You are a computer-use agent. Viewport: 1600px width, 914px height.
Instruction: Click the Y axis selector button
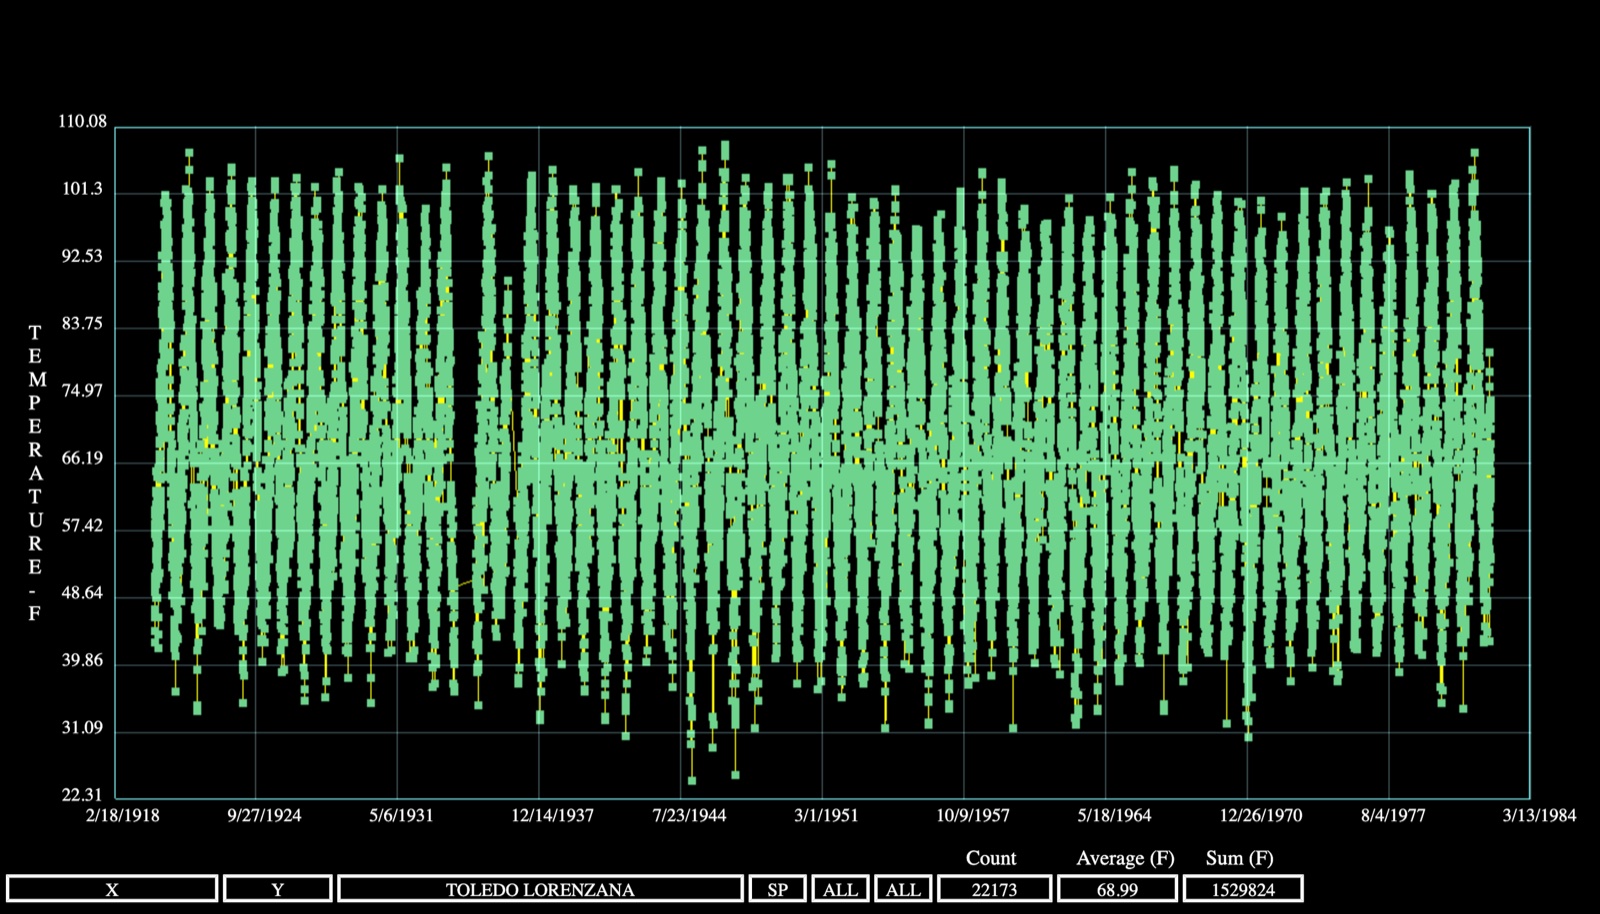point(278,889)
